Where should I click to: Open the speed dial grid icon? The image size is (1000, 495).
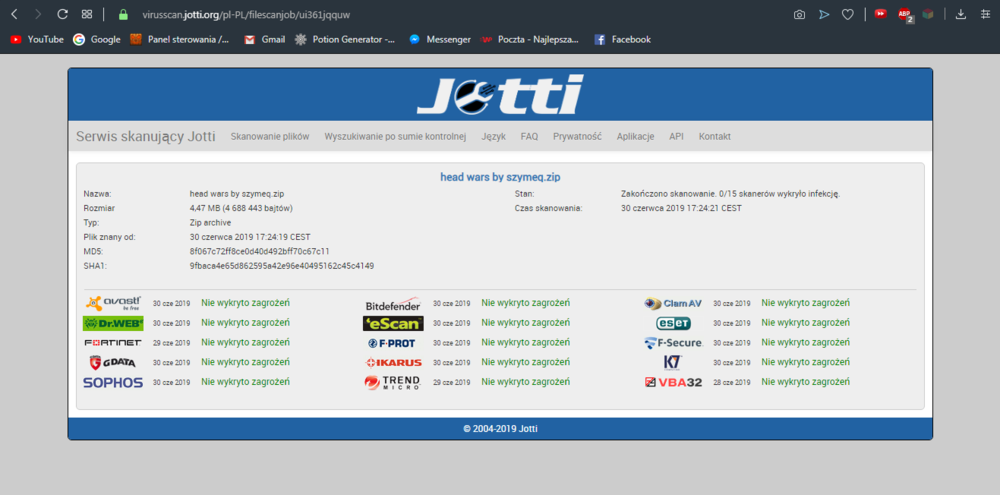click(x=87, y=14)
